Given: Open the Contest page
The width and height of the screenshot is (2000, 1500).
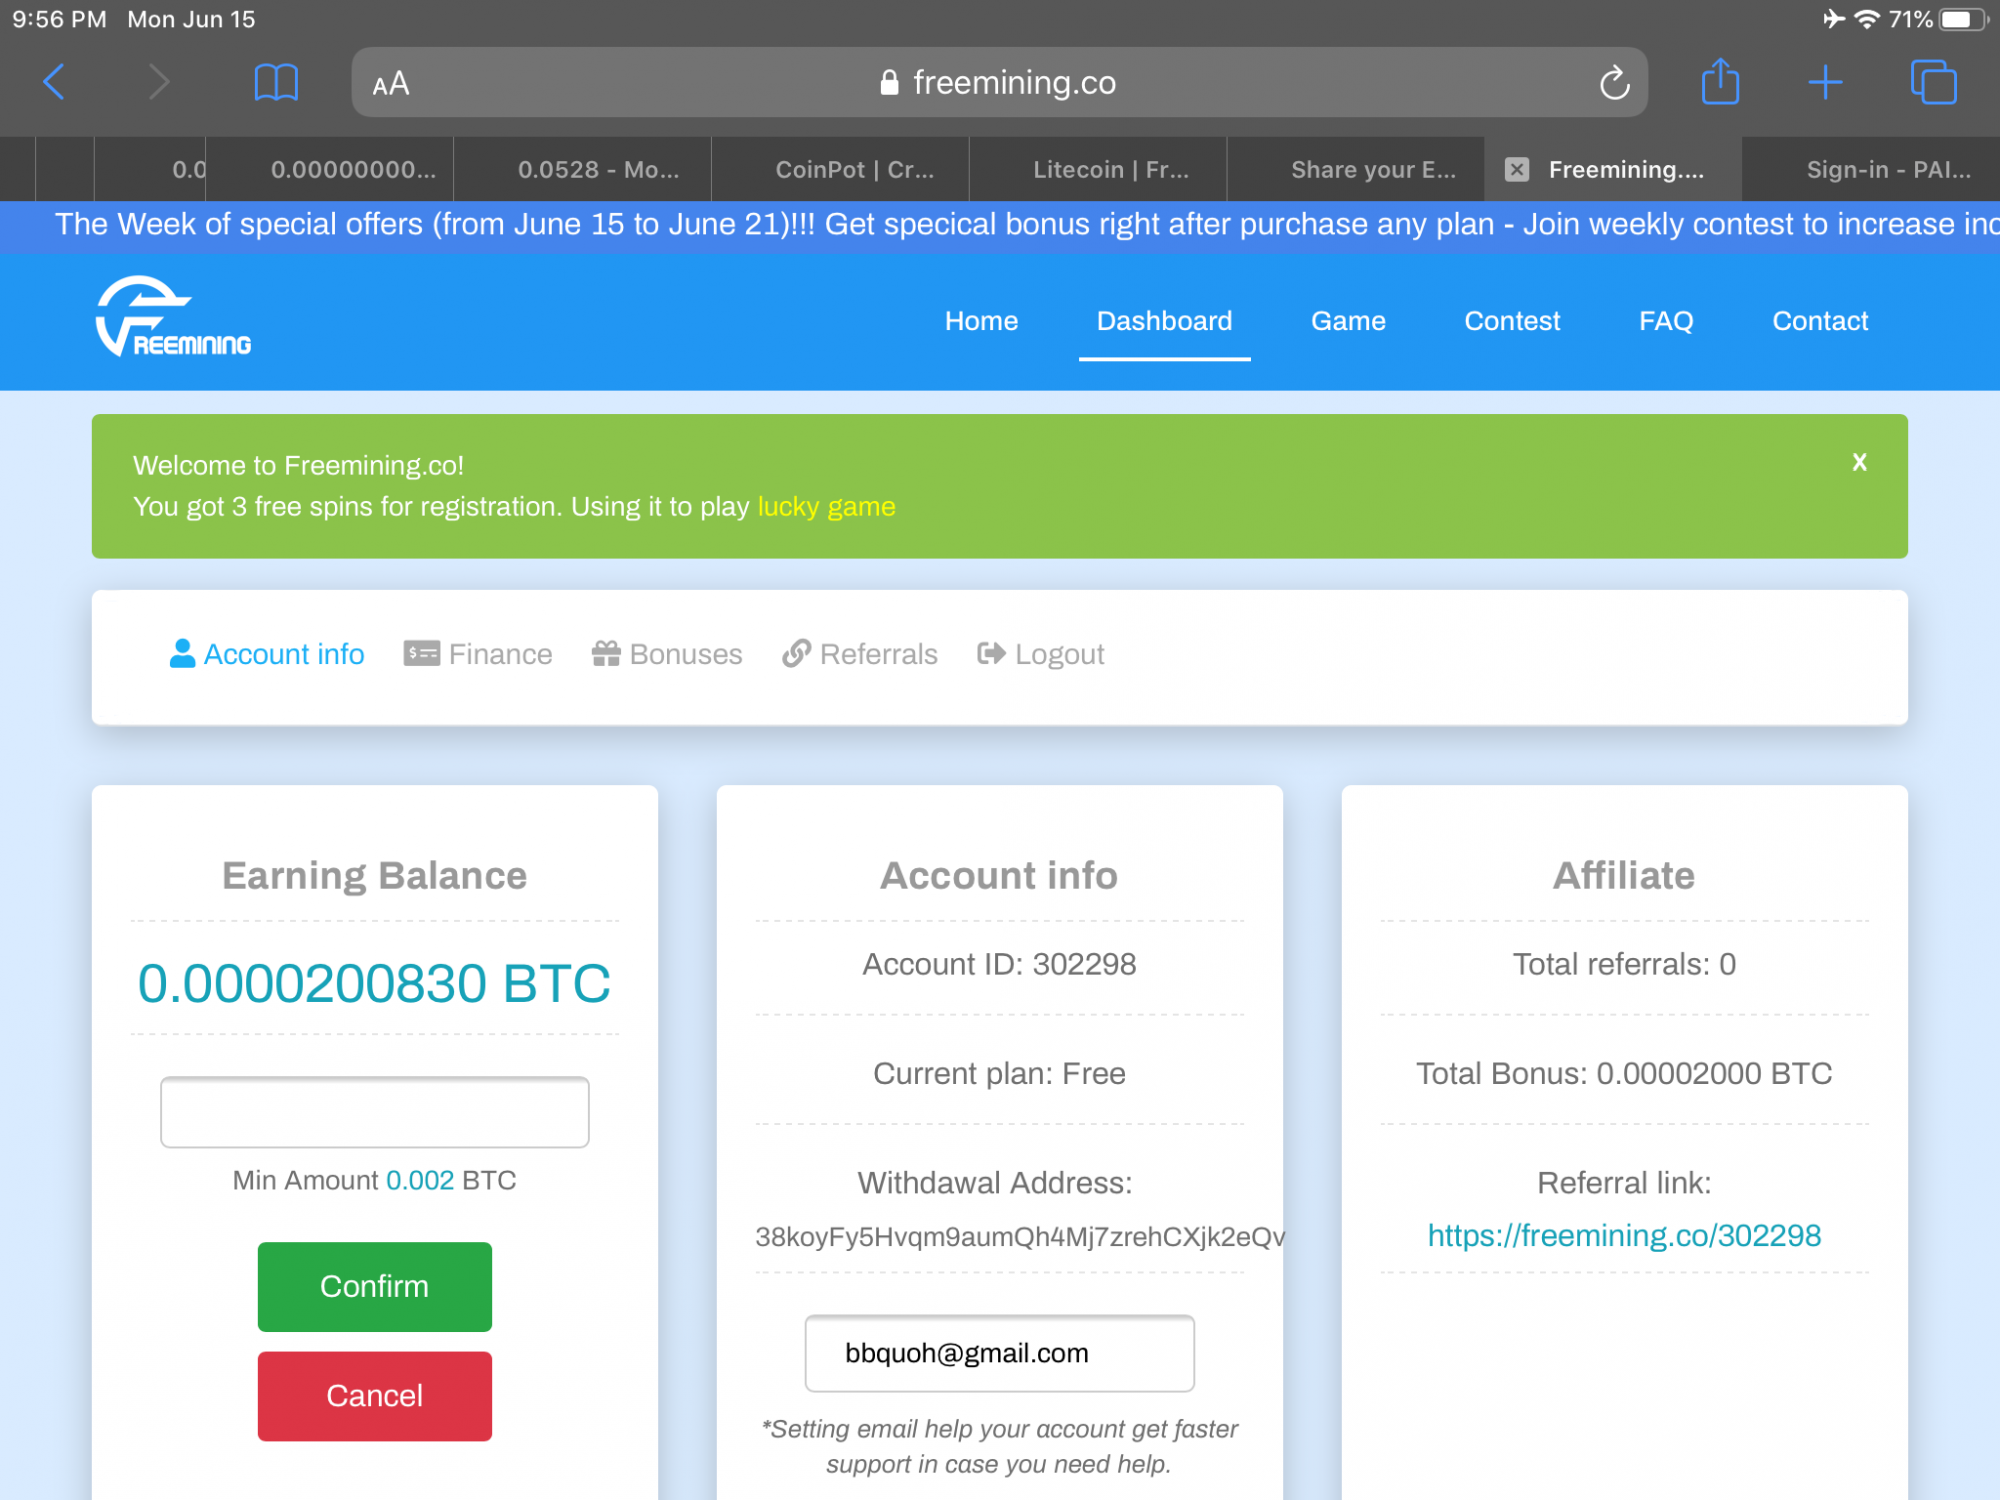Looking at the screenshot, I should [1512, 321].
